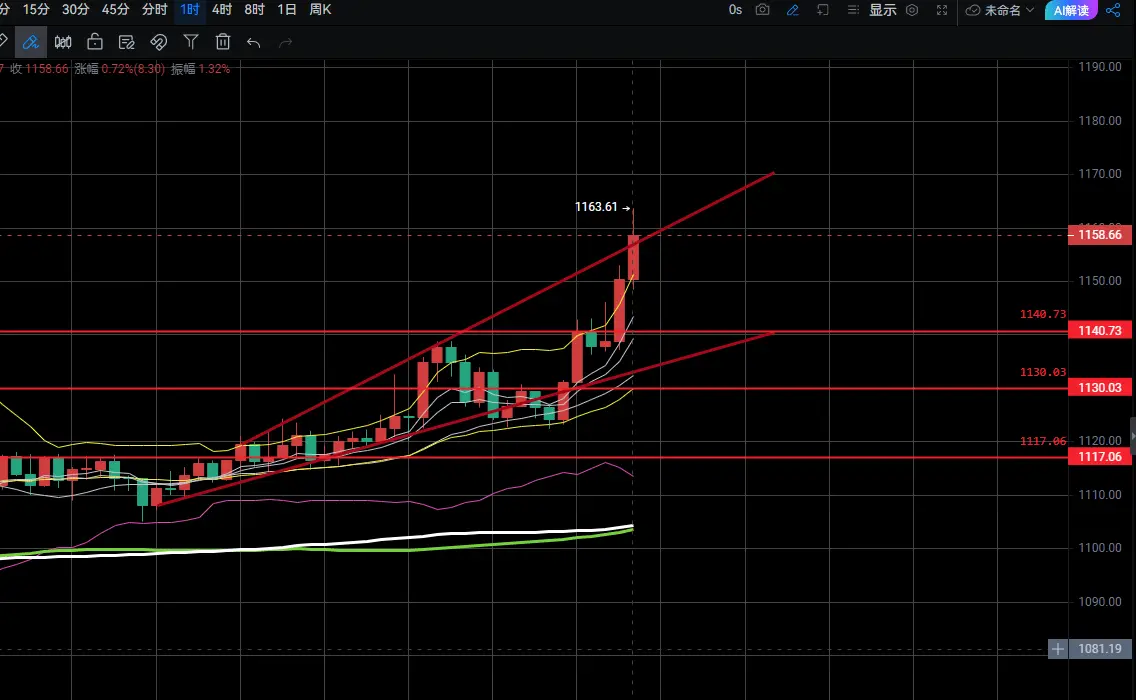The height and width of the screenshot is (700, 1136).
Task: Toggle the magnet snap tool
Action: 159,42
